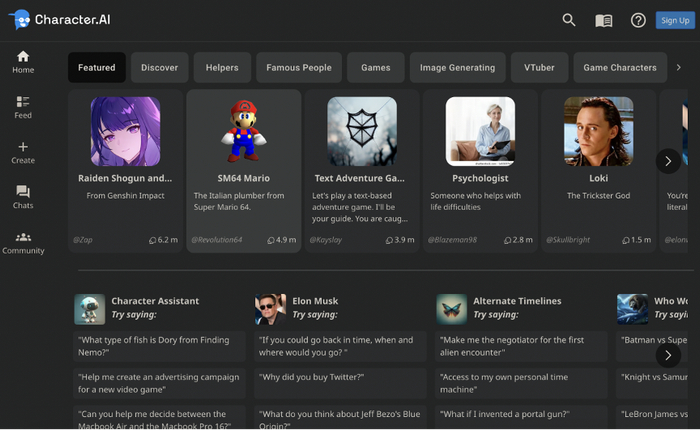Open the Raiden Shogun character image

pos(125,131)
